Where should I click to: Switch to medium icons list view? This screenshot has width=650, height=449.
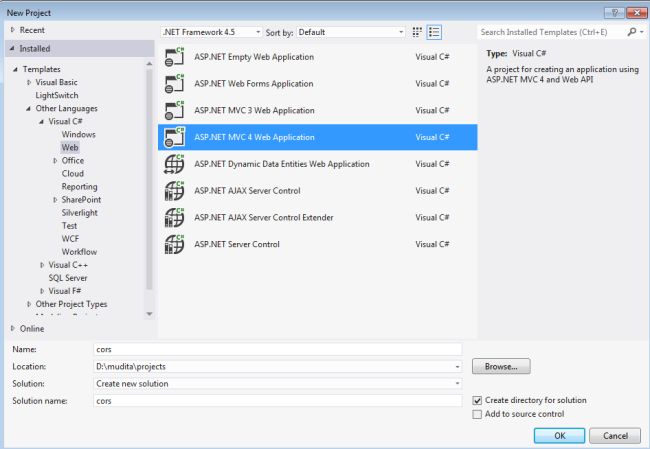pos(434,32)
